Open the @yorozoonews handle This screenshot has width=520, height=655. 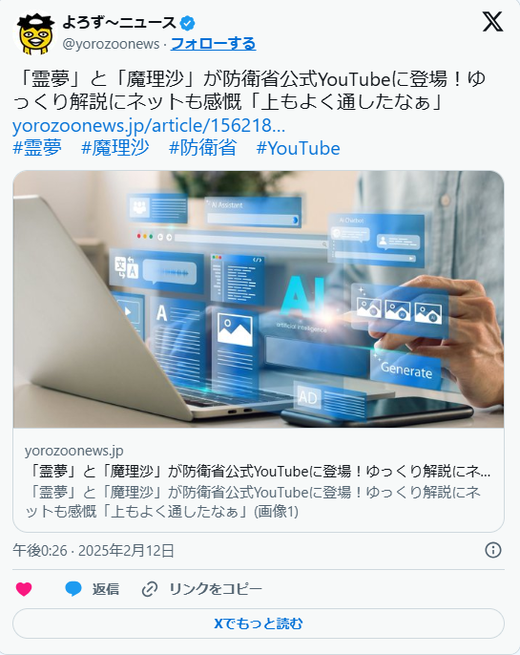(x=111, y=44)
